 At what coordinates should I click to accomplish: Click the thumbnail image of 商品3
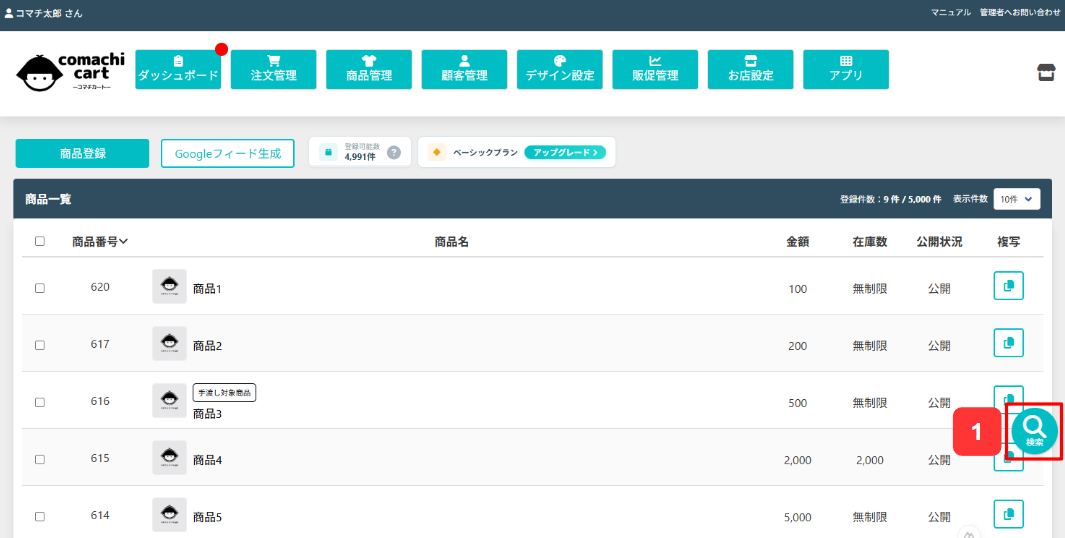tap(169, 401)
